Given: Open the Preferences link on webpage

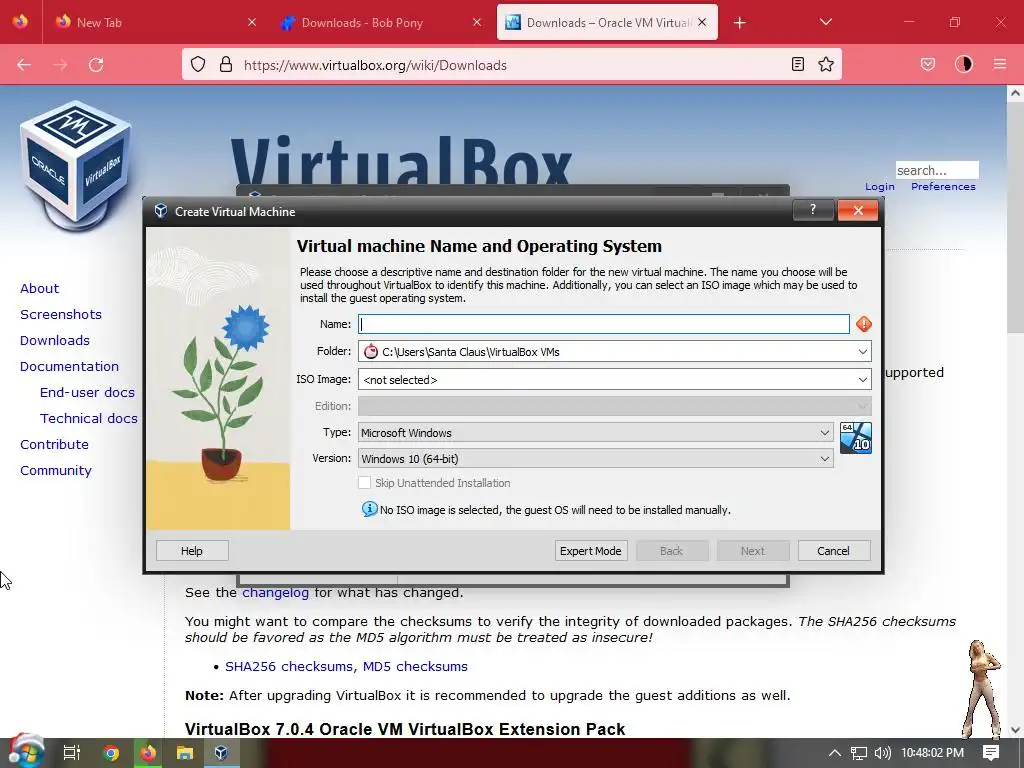Looking at the screenshot, I should 943,187.
